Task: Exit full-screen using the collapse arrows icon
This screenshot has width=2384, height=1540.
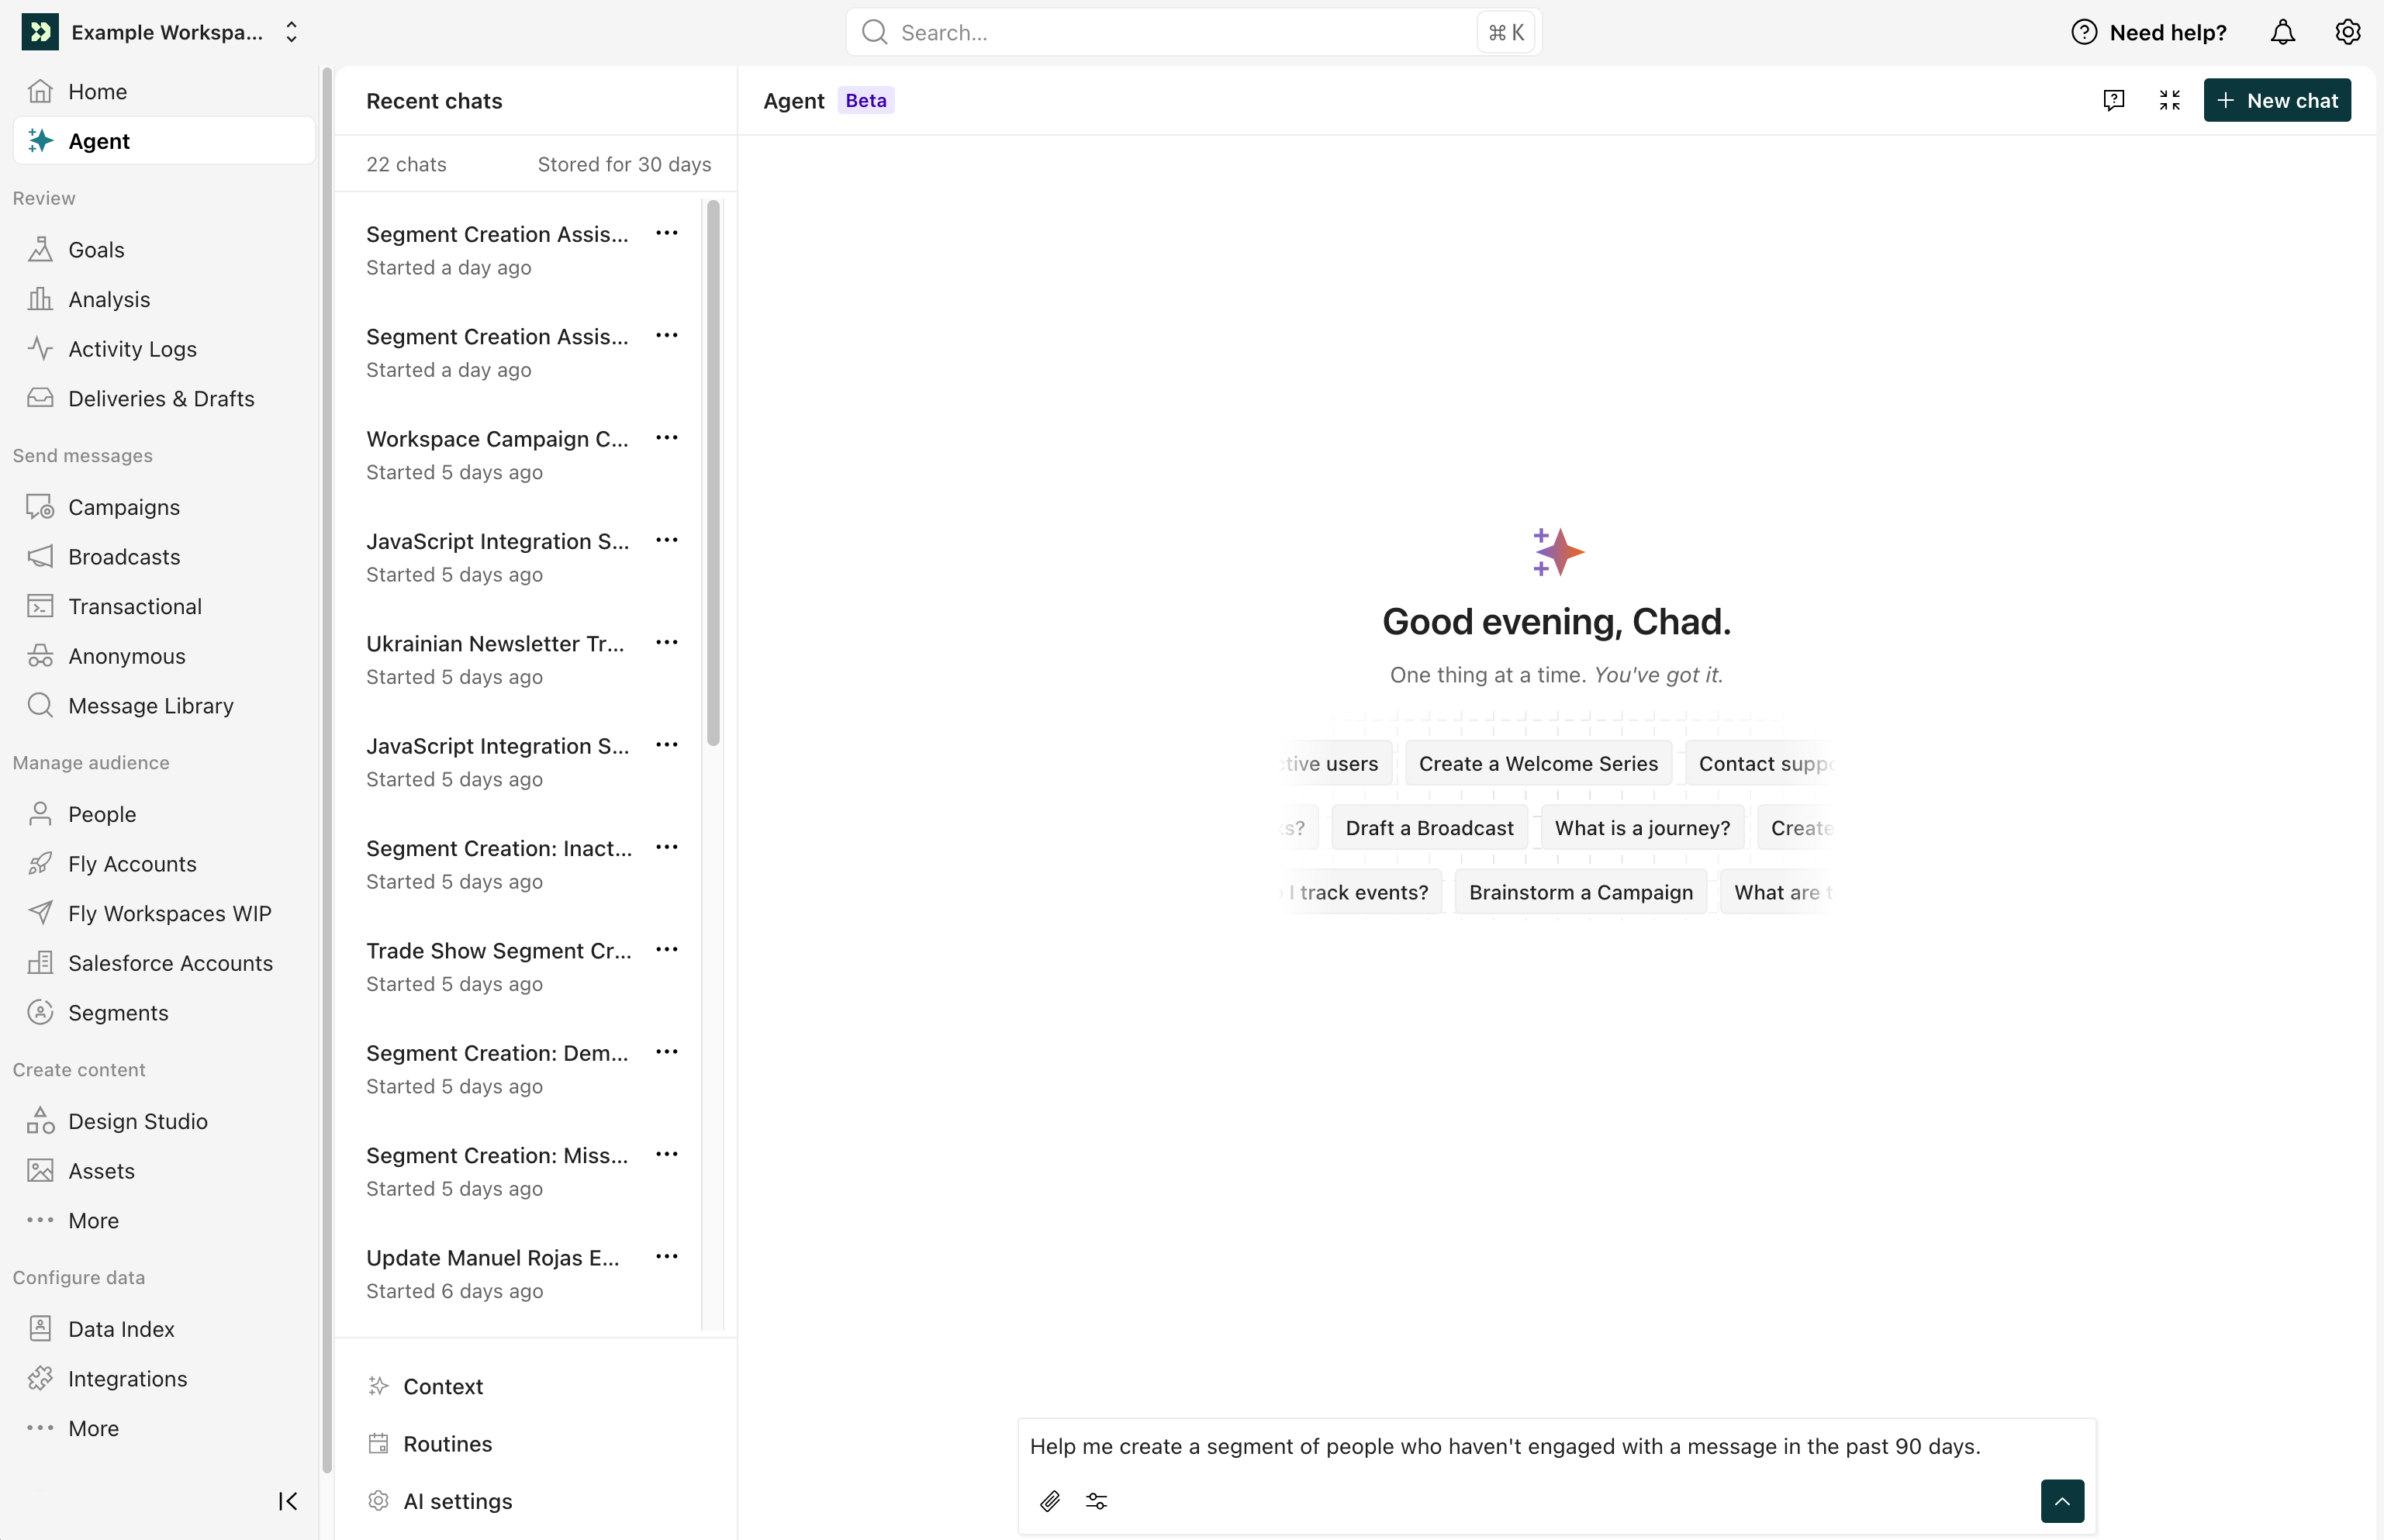Action: 2169,100
